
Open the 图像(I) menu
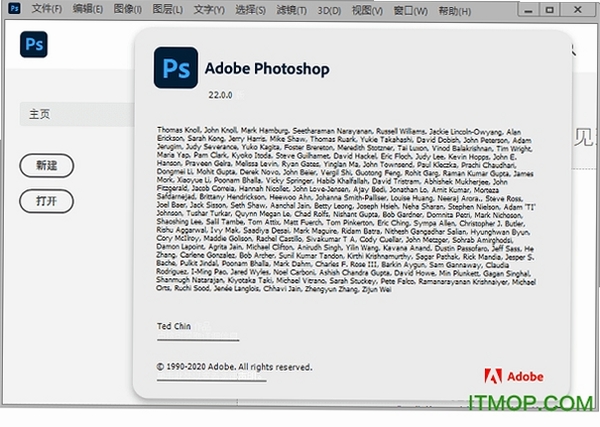click(x=127, y=8)
